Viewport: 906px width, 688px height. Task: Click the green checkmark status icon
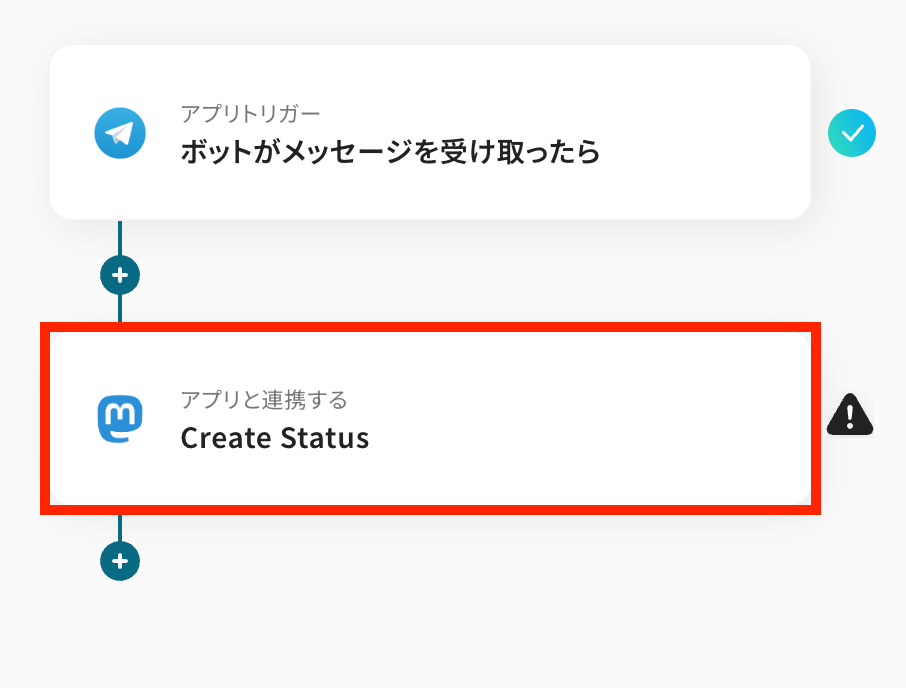(x=852, y=133)
